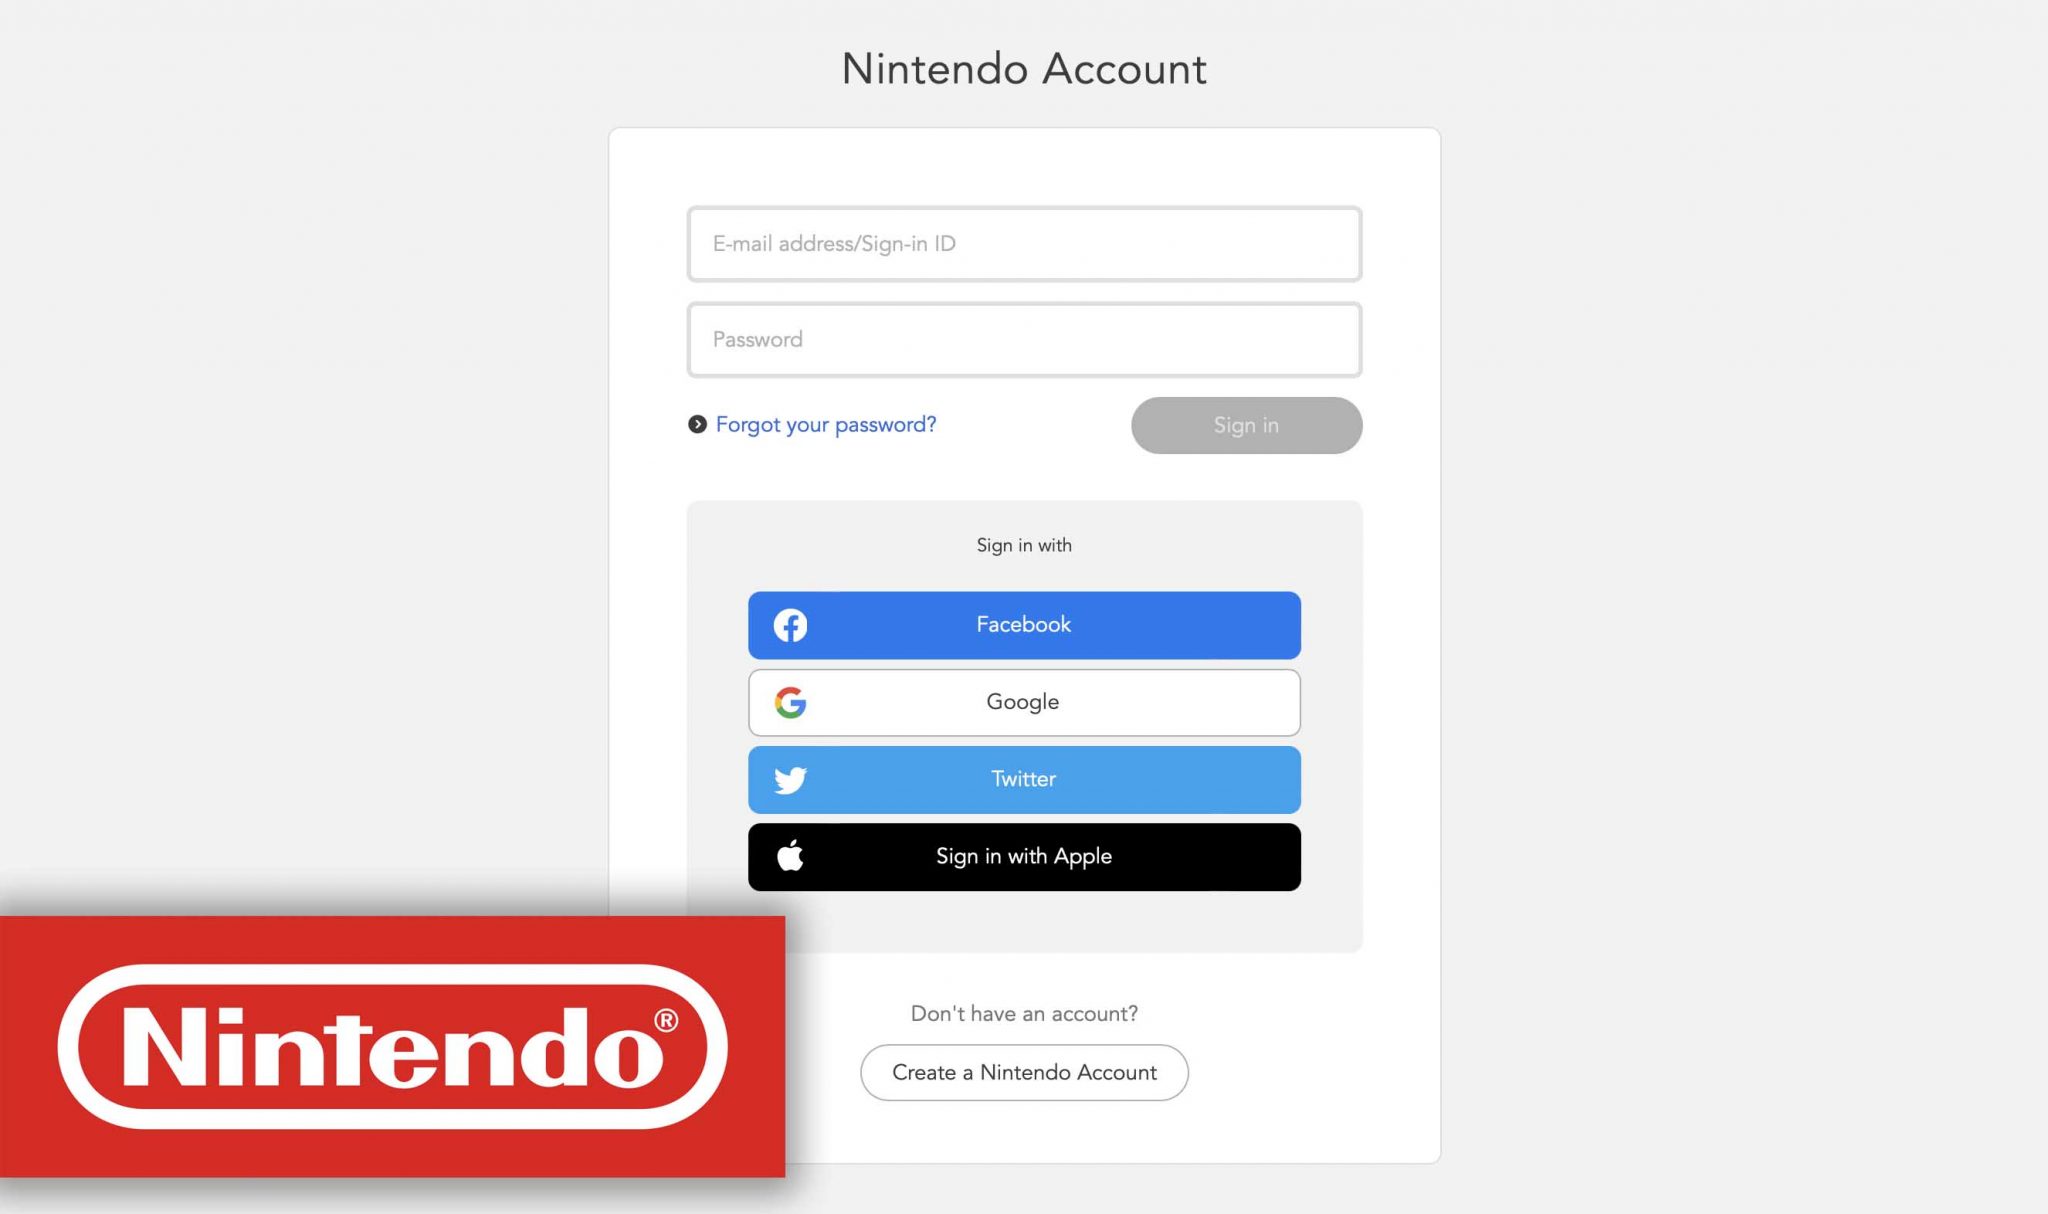Screen dimensions: 2048x1214
Task: Select the Password input field
Action: click(1023, 338)
